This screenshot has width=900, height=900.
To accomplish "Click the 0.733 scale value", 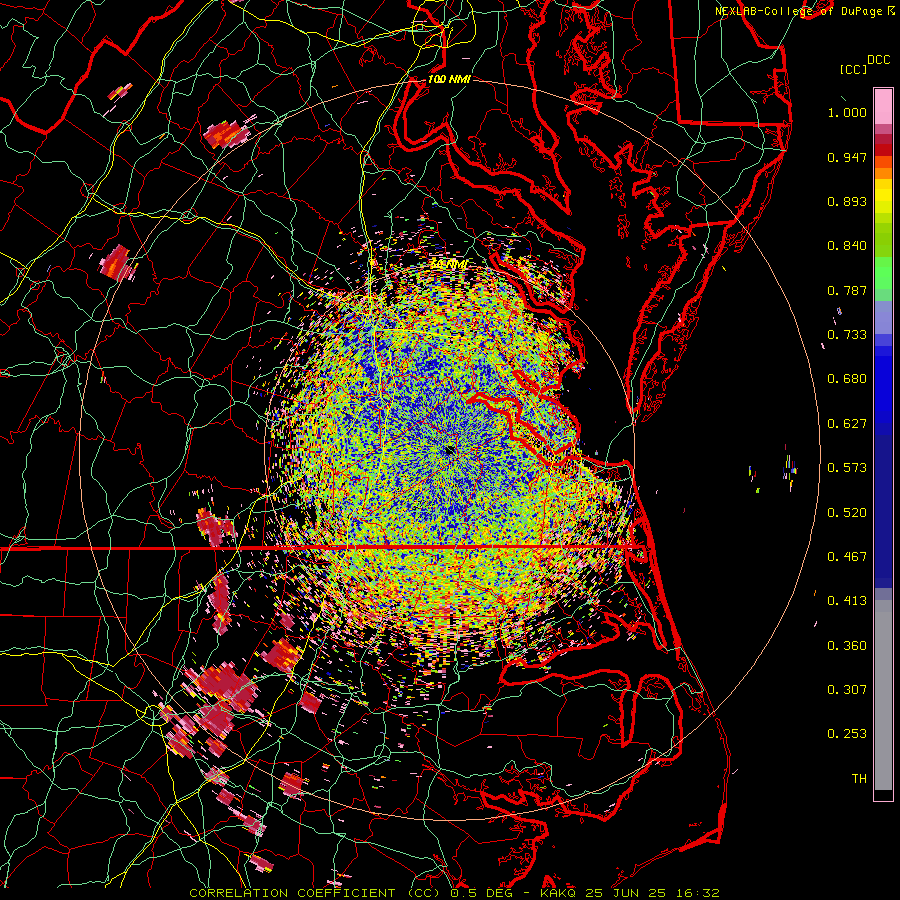I will (x=847, y=335).
